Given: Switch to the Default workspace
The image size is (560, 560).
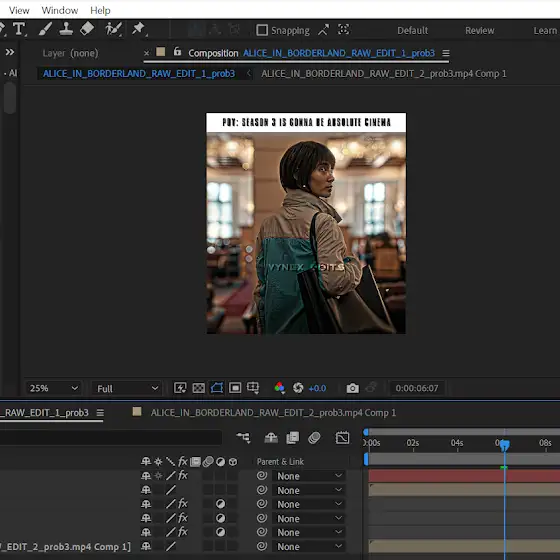Looking at the screenshot, I should tap(412, 31).
